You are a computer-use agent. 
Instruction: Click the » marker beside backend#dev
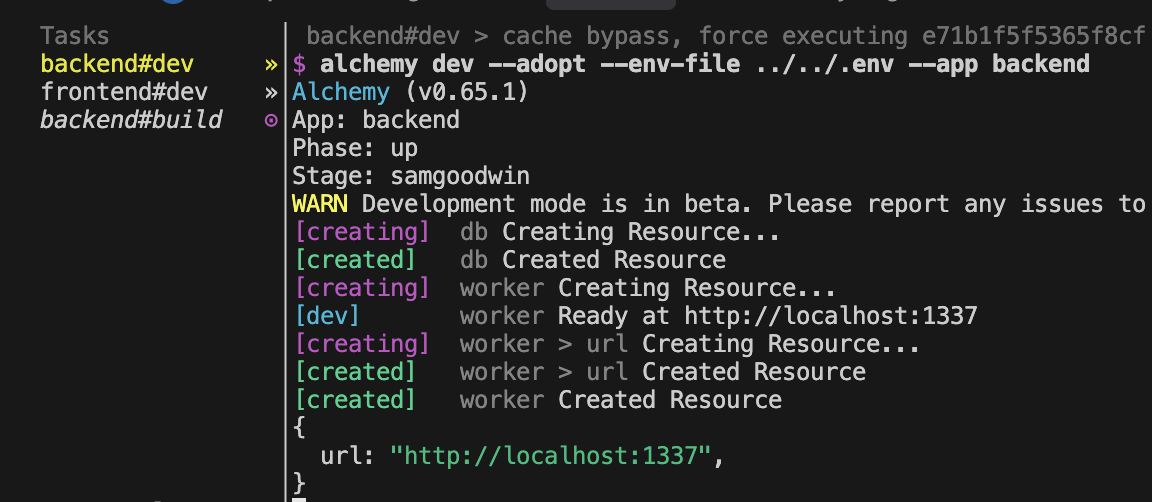[x=270, y=66]
